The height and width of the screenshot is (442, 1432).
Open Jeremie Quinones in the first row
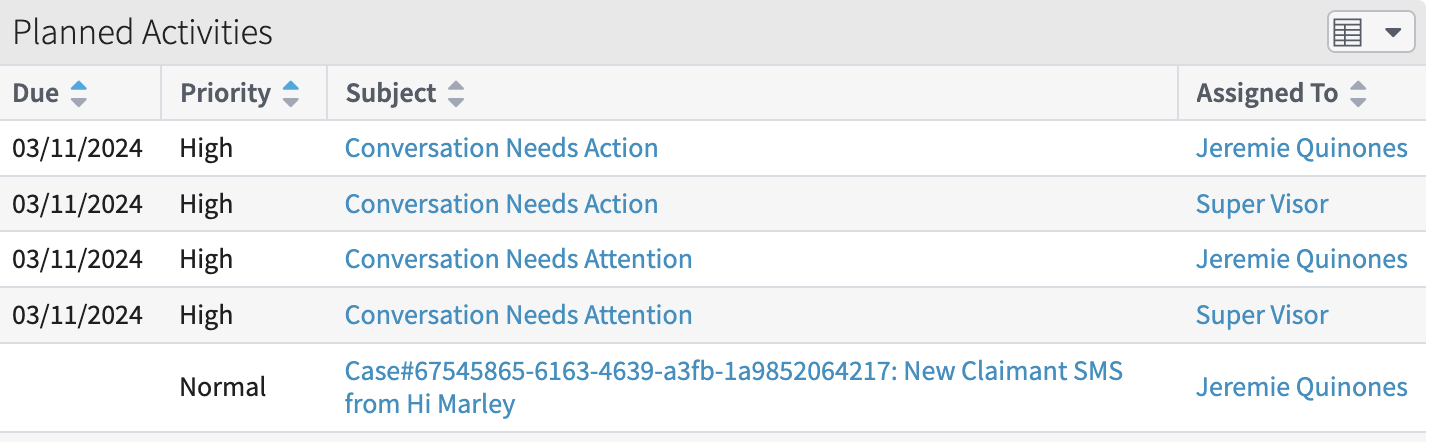tap(1301, 149)
